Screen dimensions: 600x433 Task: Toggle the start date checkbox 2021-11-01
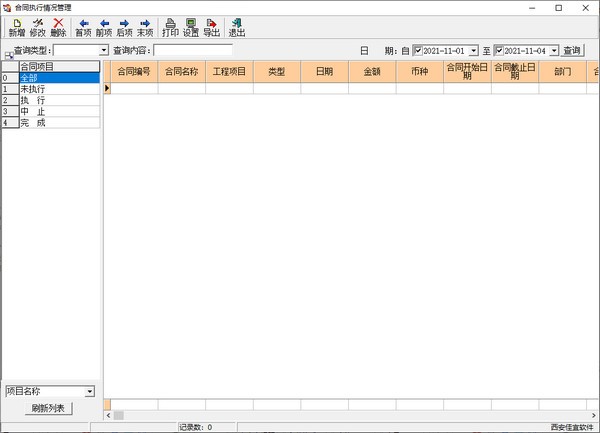(x=419, y=50)
